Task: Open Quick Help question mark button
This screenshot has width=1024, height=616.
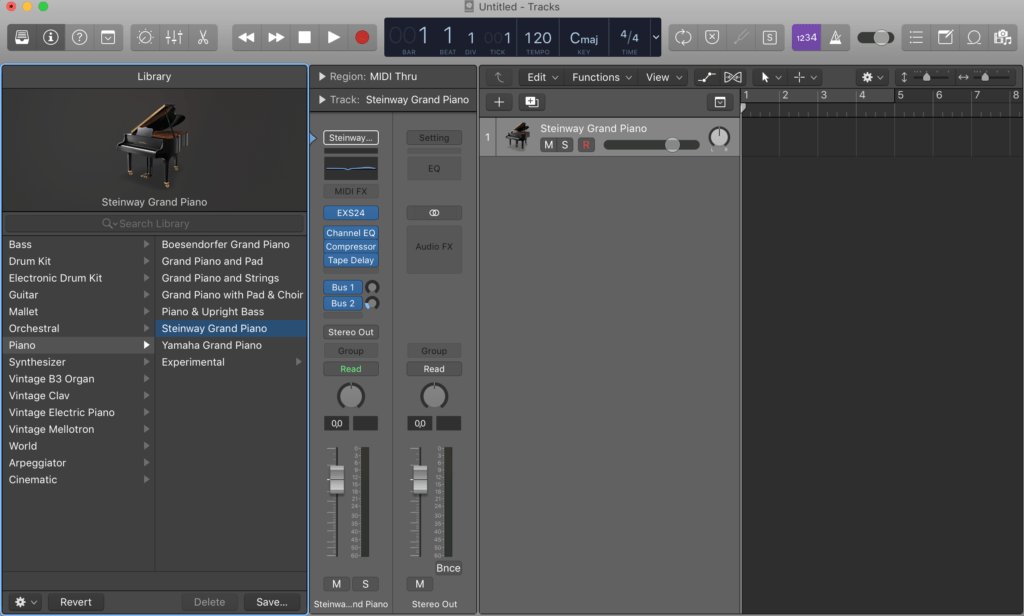Action: 79,37
